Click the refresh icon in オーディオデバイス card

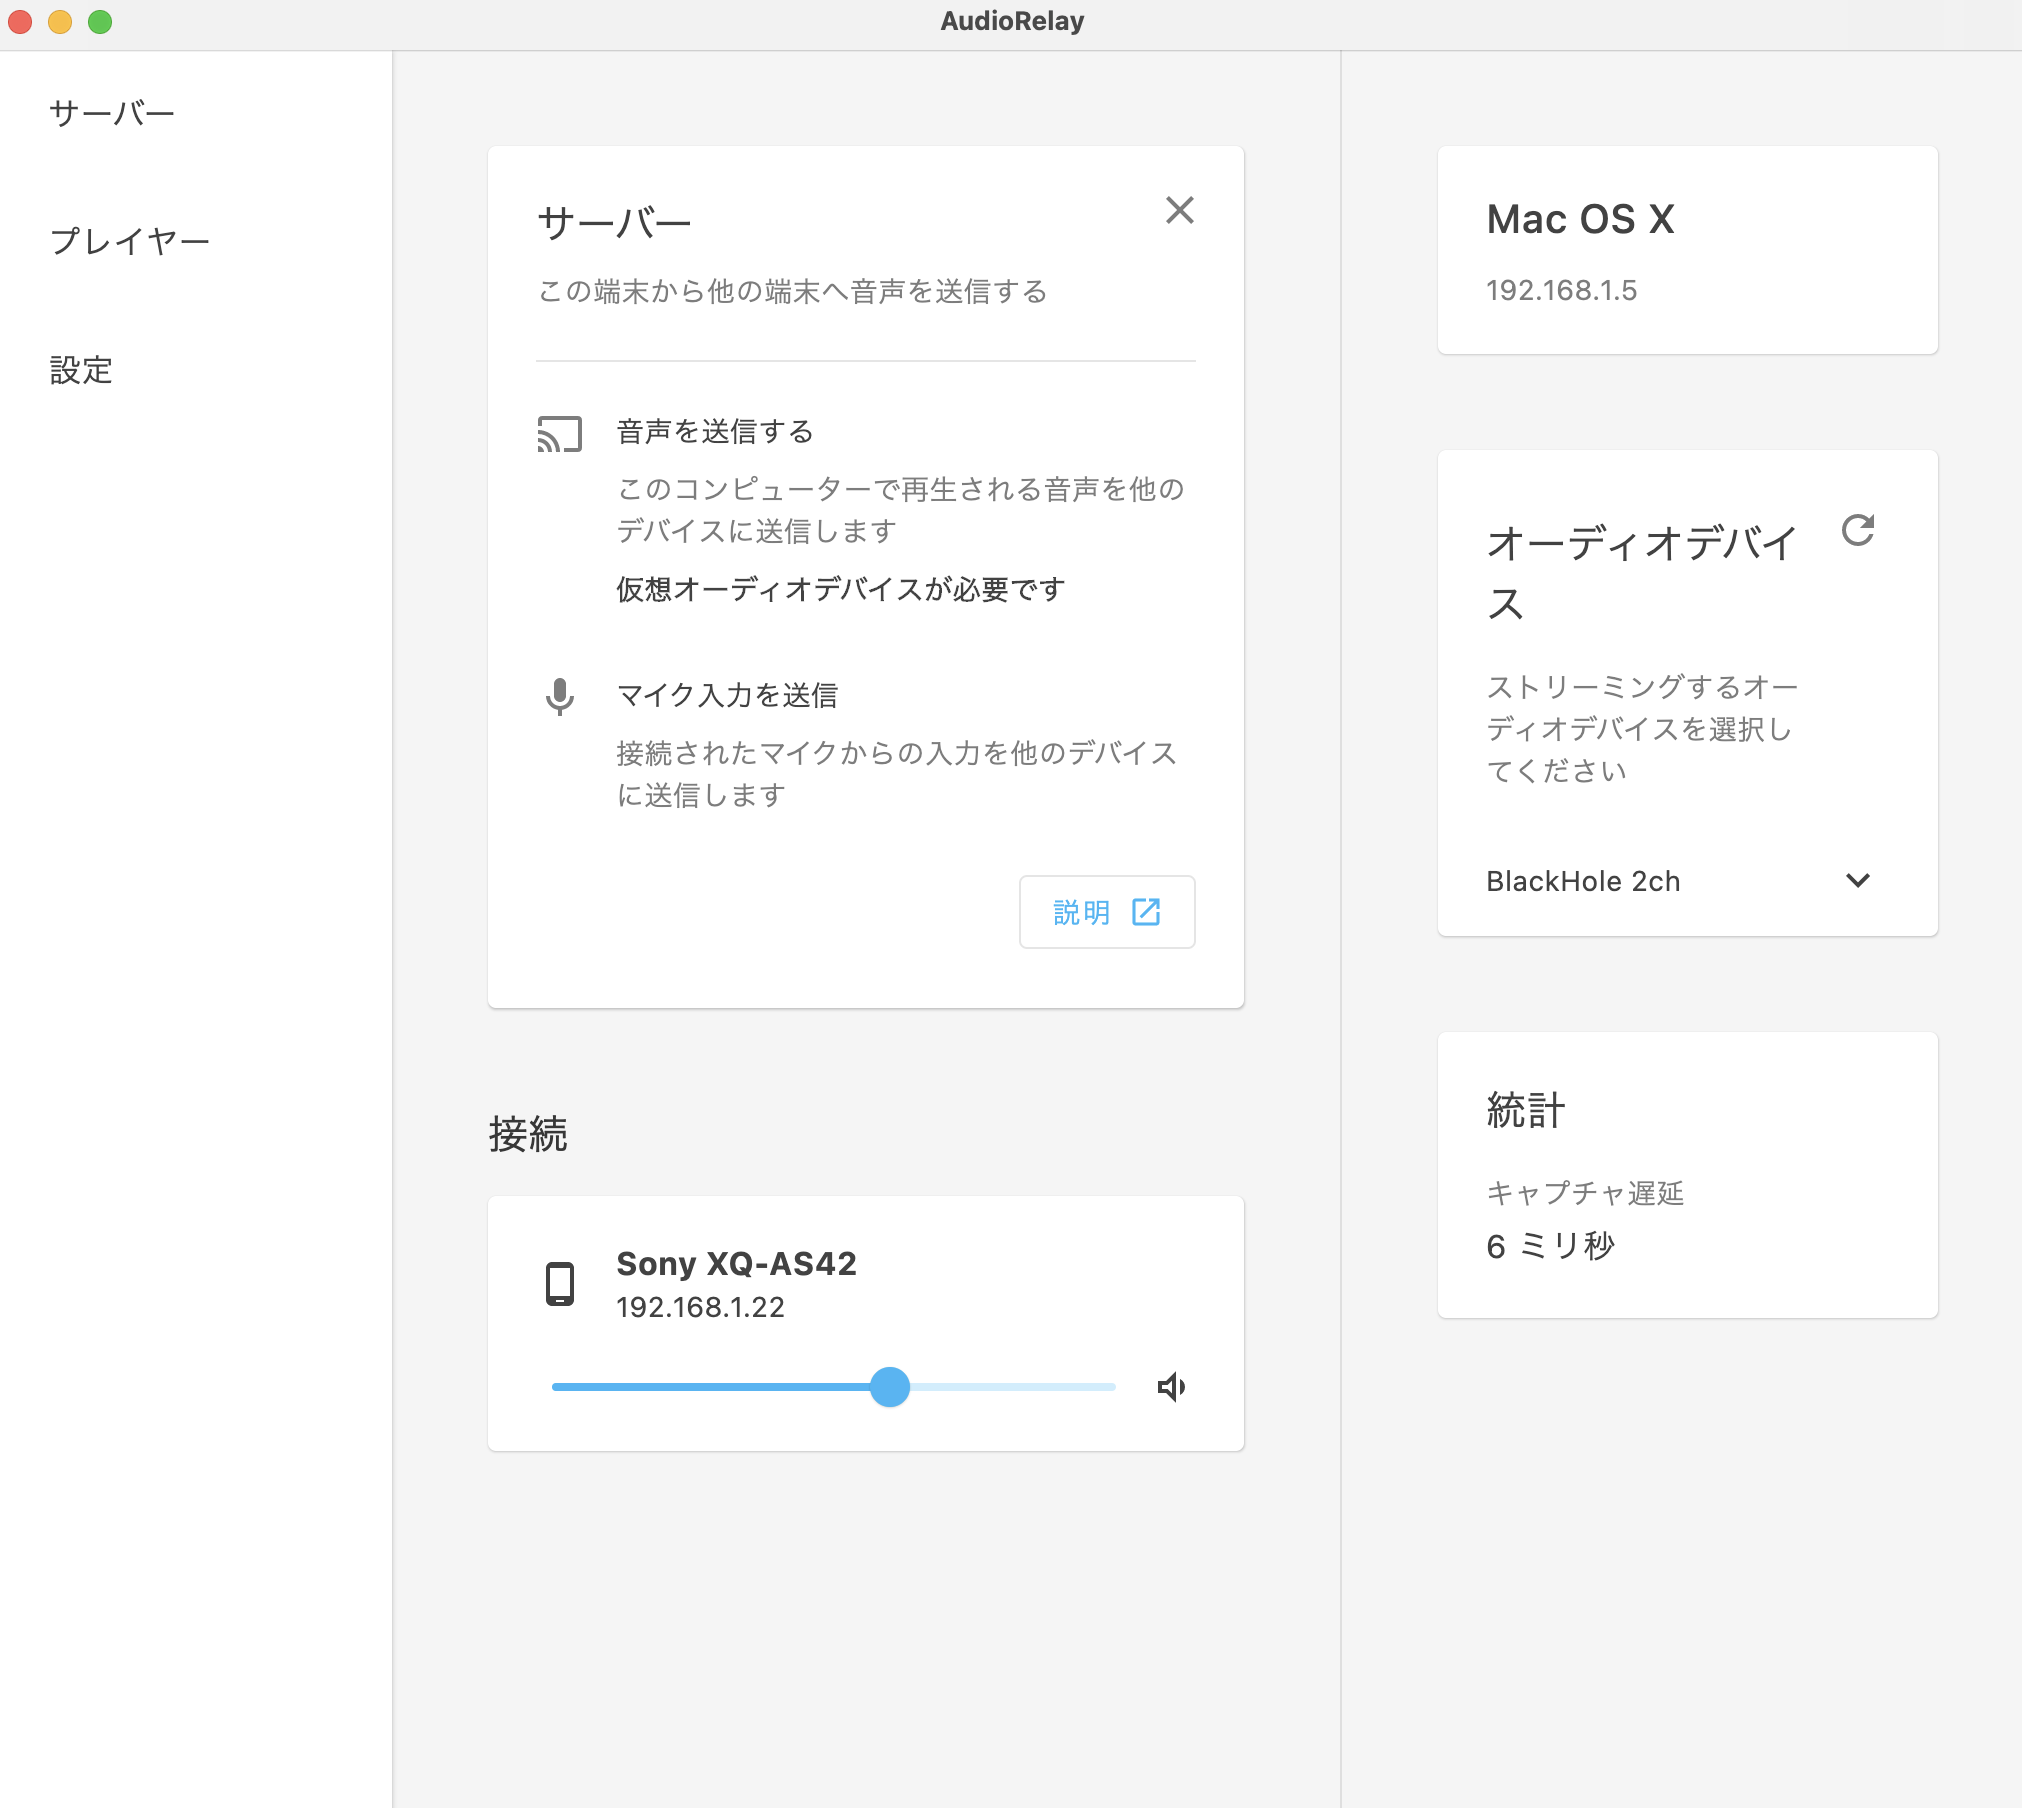[x=1857, y=530]
